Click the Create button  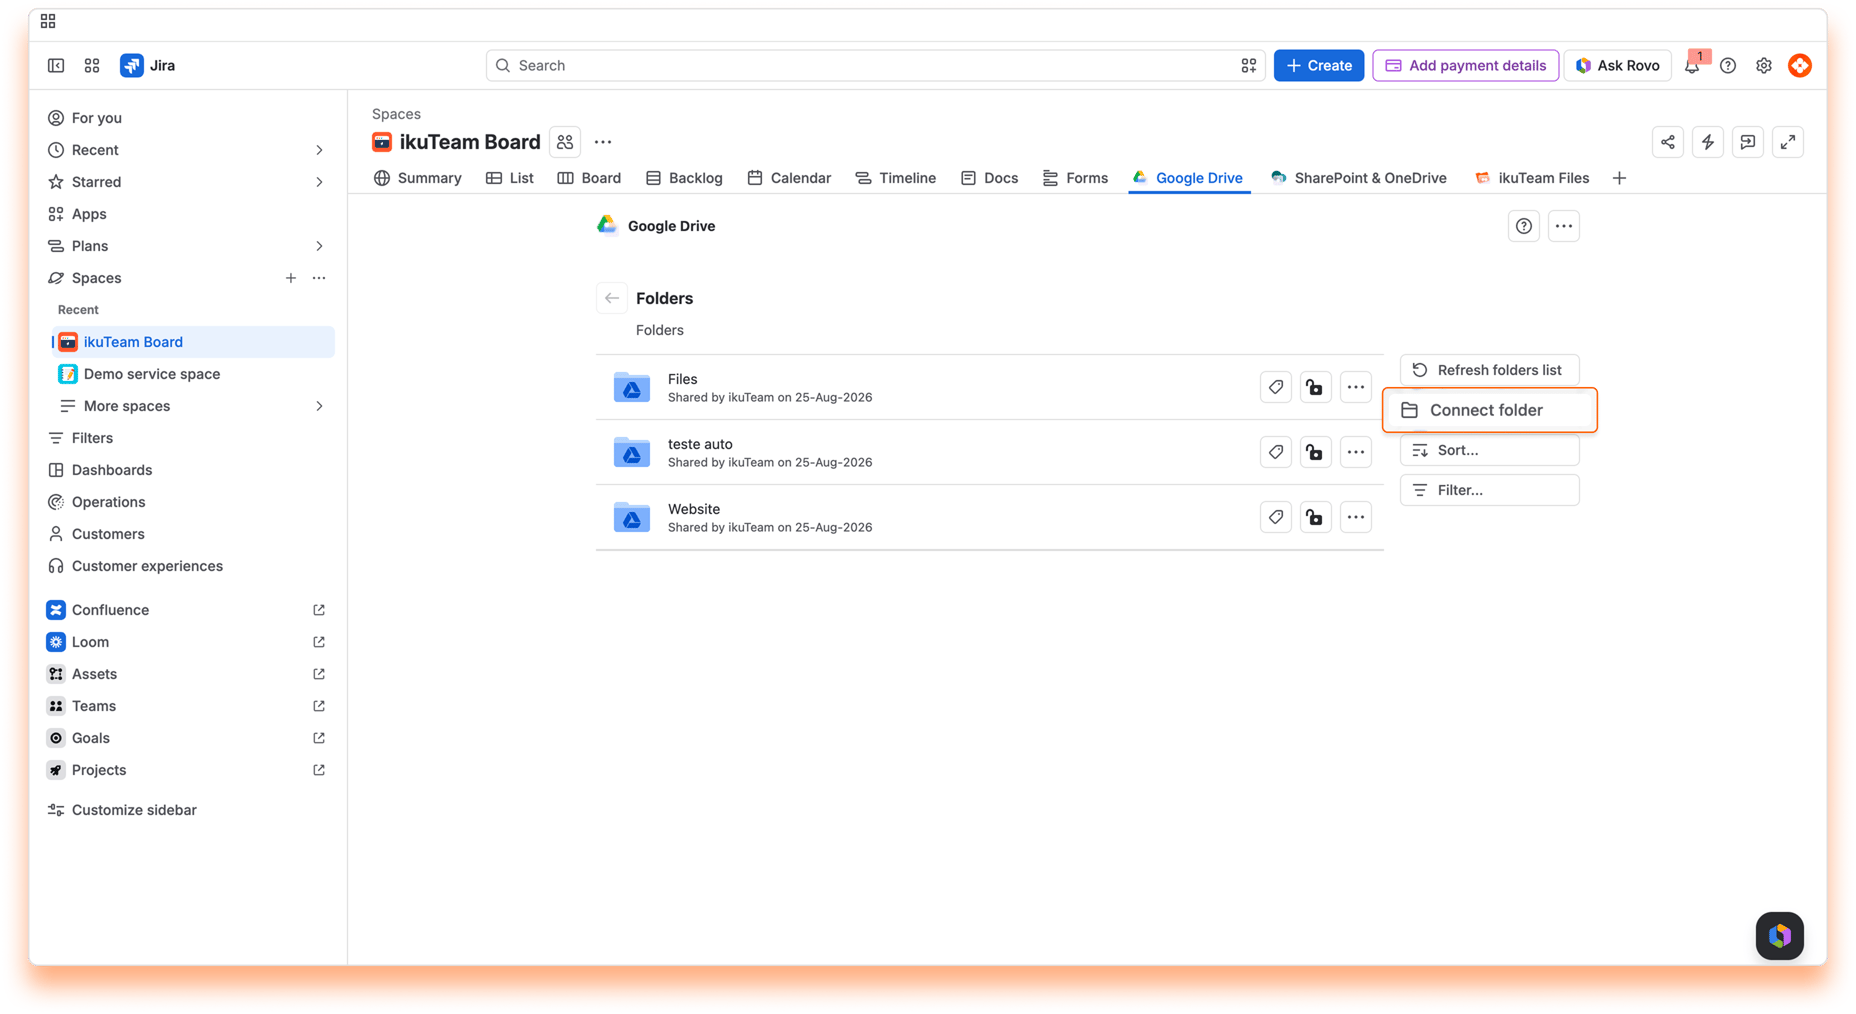[x=1319, y=65]
